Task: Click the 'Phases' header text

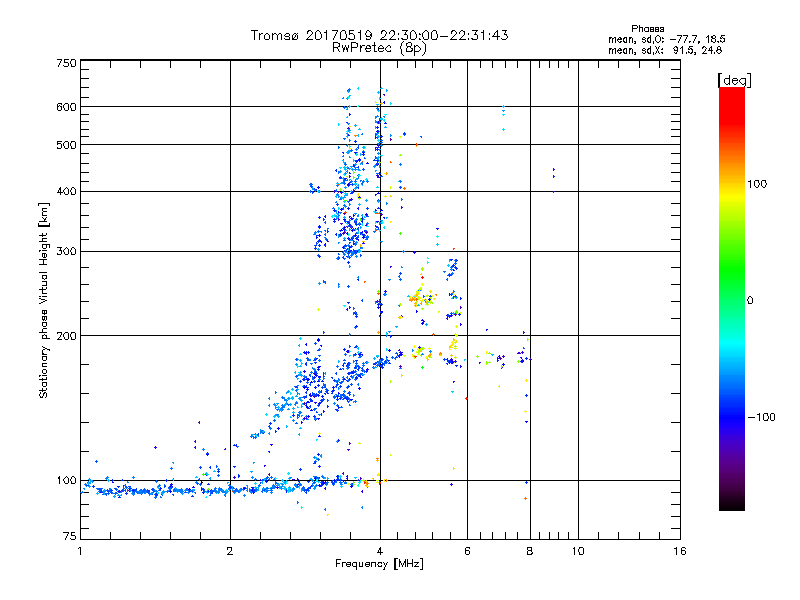Action: (x=647, y=29)
